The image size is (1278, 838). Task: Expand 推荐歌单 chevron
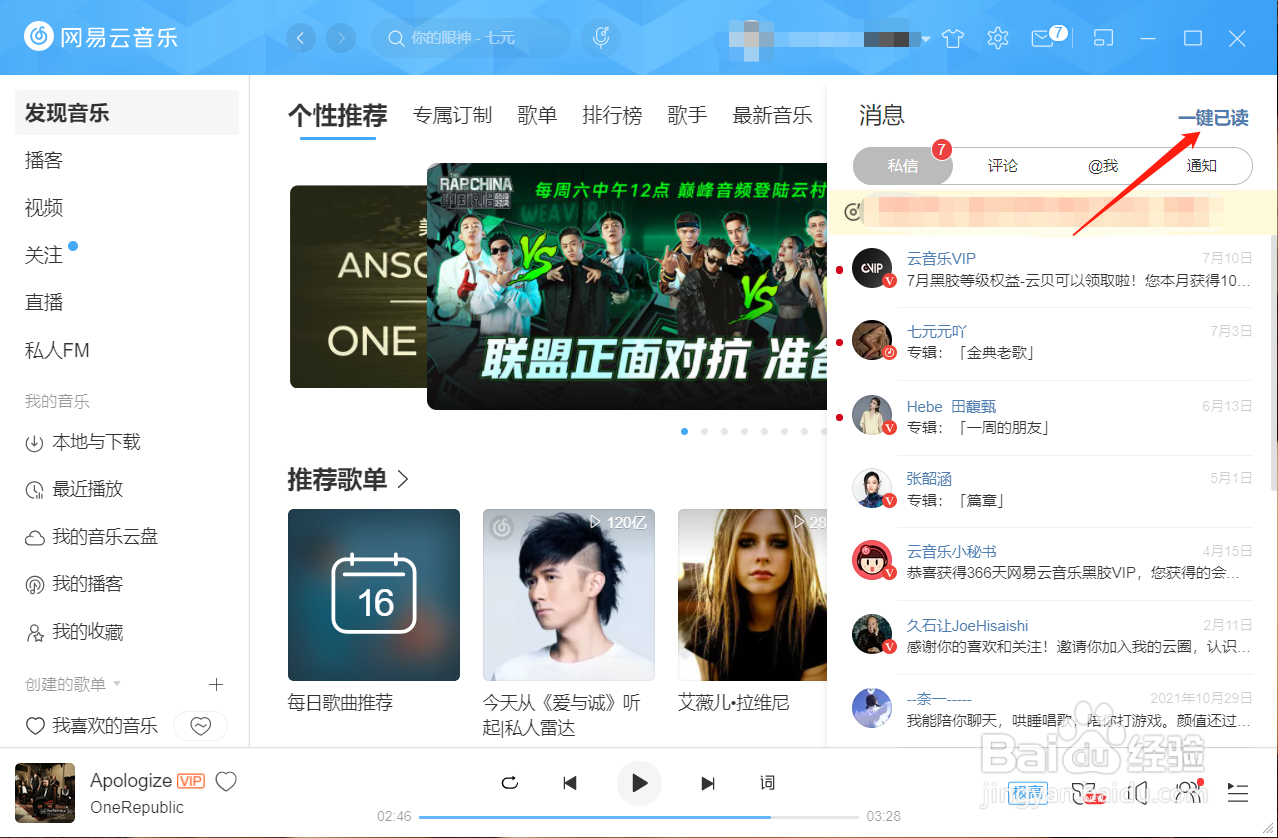tap(403, 479)
